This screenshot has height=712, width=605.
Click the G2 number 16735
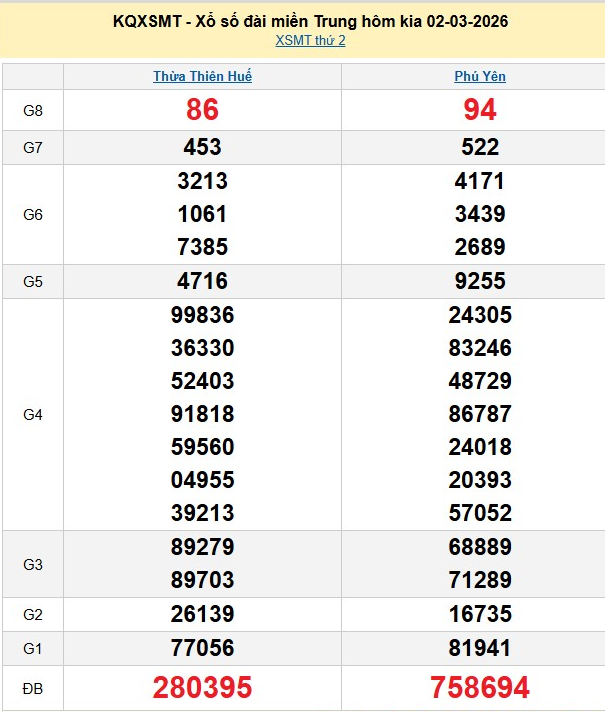coord(480,613)
